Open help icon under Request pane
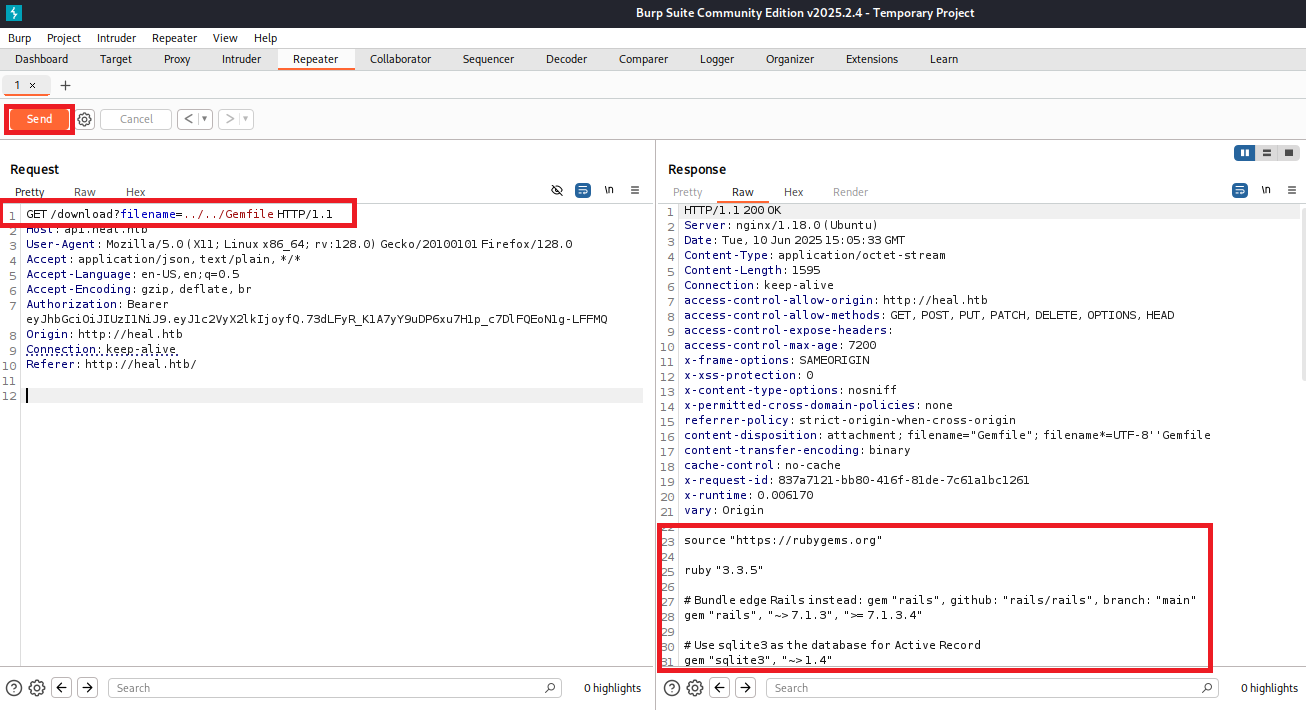The height and width of the screenshot is (710, 1306). tap(13, 688)
